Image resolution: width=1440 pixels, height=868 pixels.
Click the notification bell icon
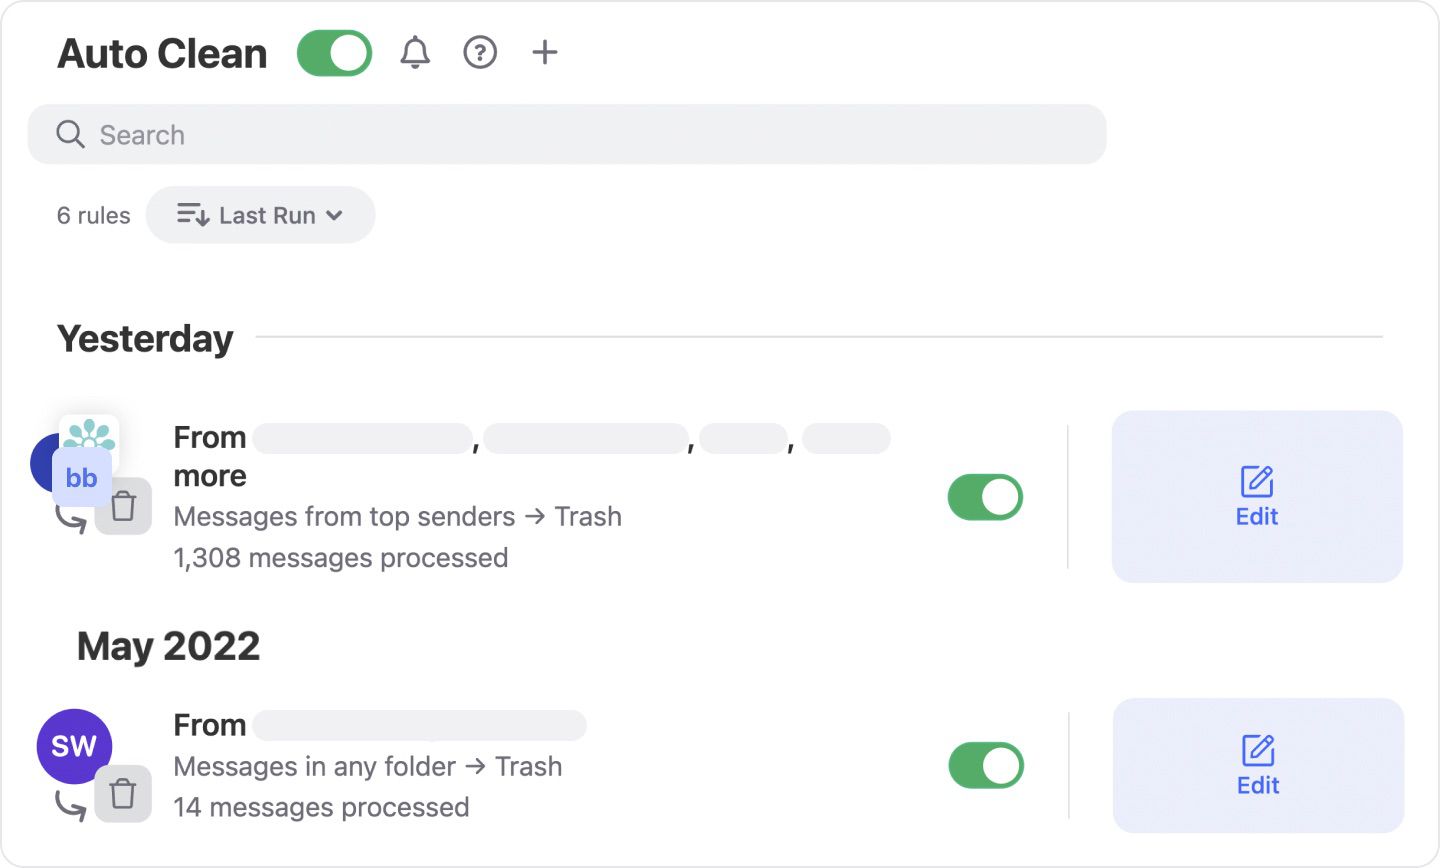[x=415, y=53]
